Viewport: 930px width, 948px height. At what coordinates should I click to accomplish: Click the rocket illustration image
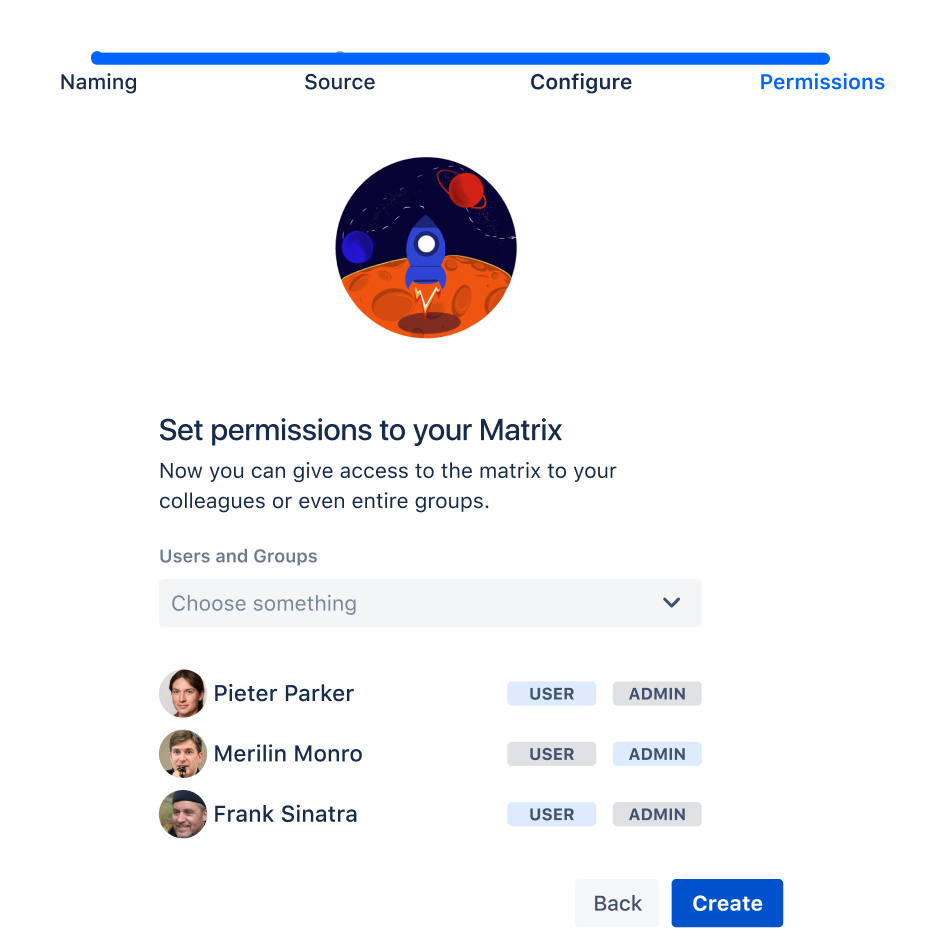[x=426, y=247]
